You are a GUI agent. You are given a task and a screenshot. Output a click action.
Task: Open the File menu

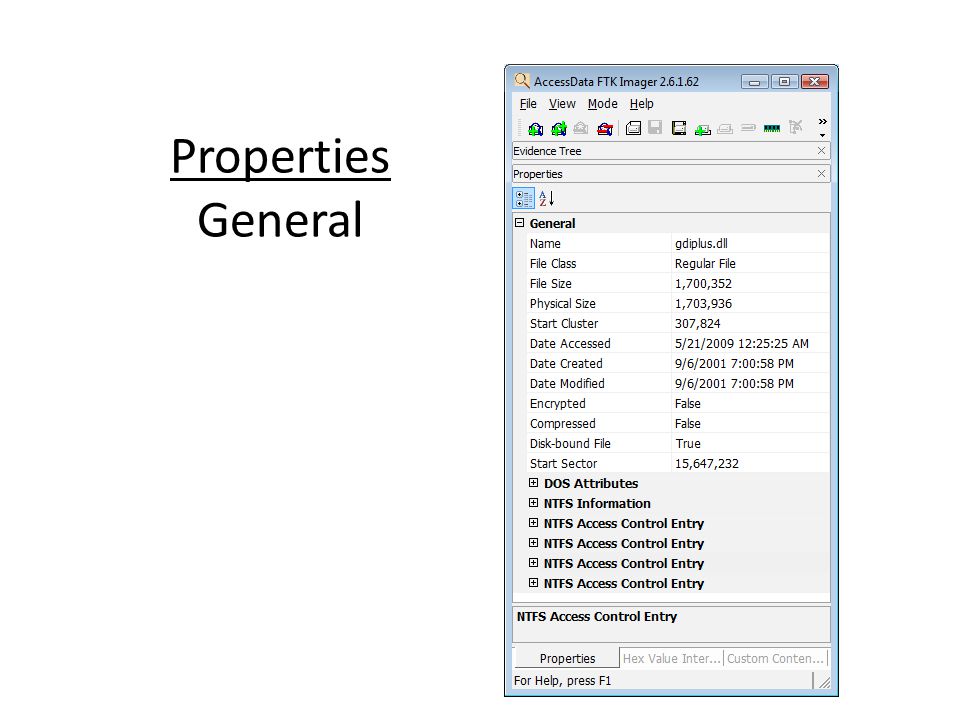tap(528, 104)
